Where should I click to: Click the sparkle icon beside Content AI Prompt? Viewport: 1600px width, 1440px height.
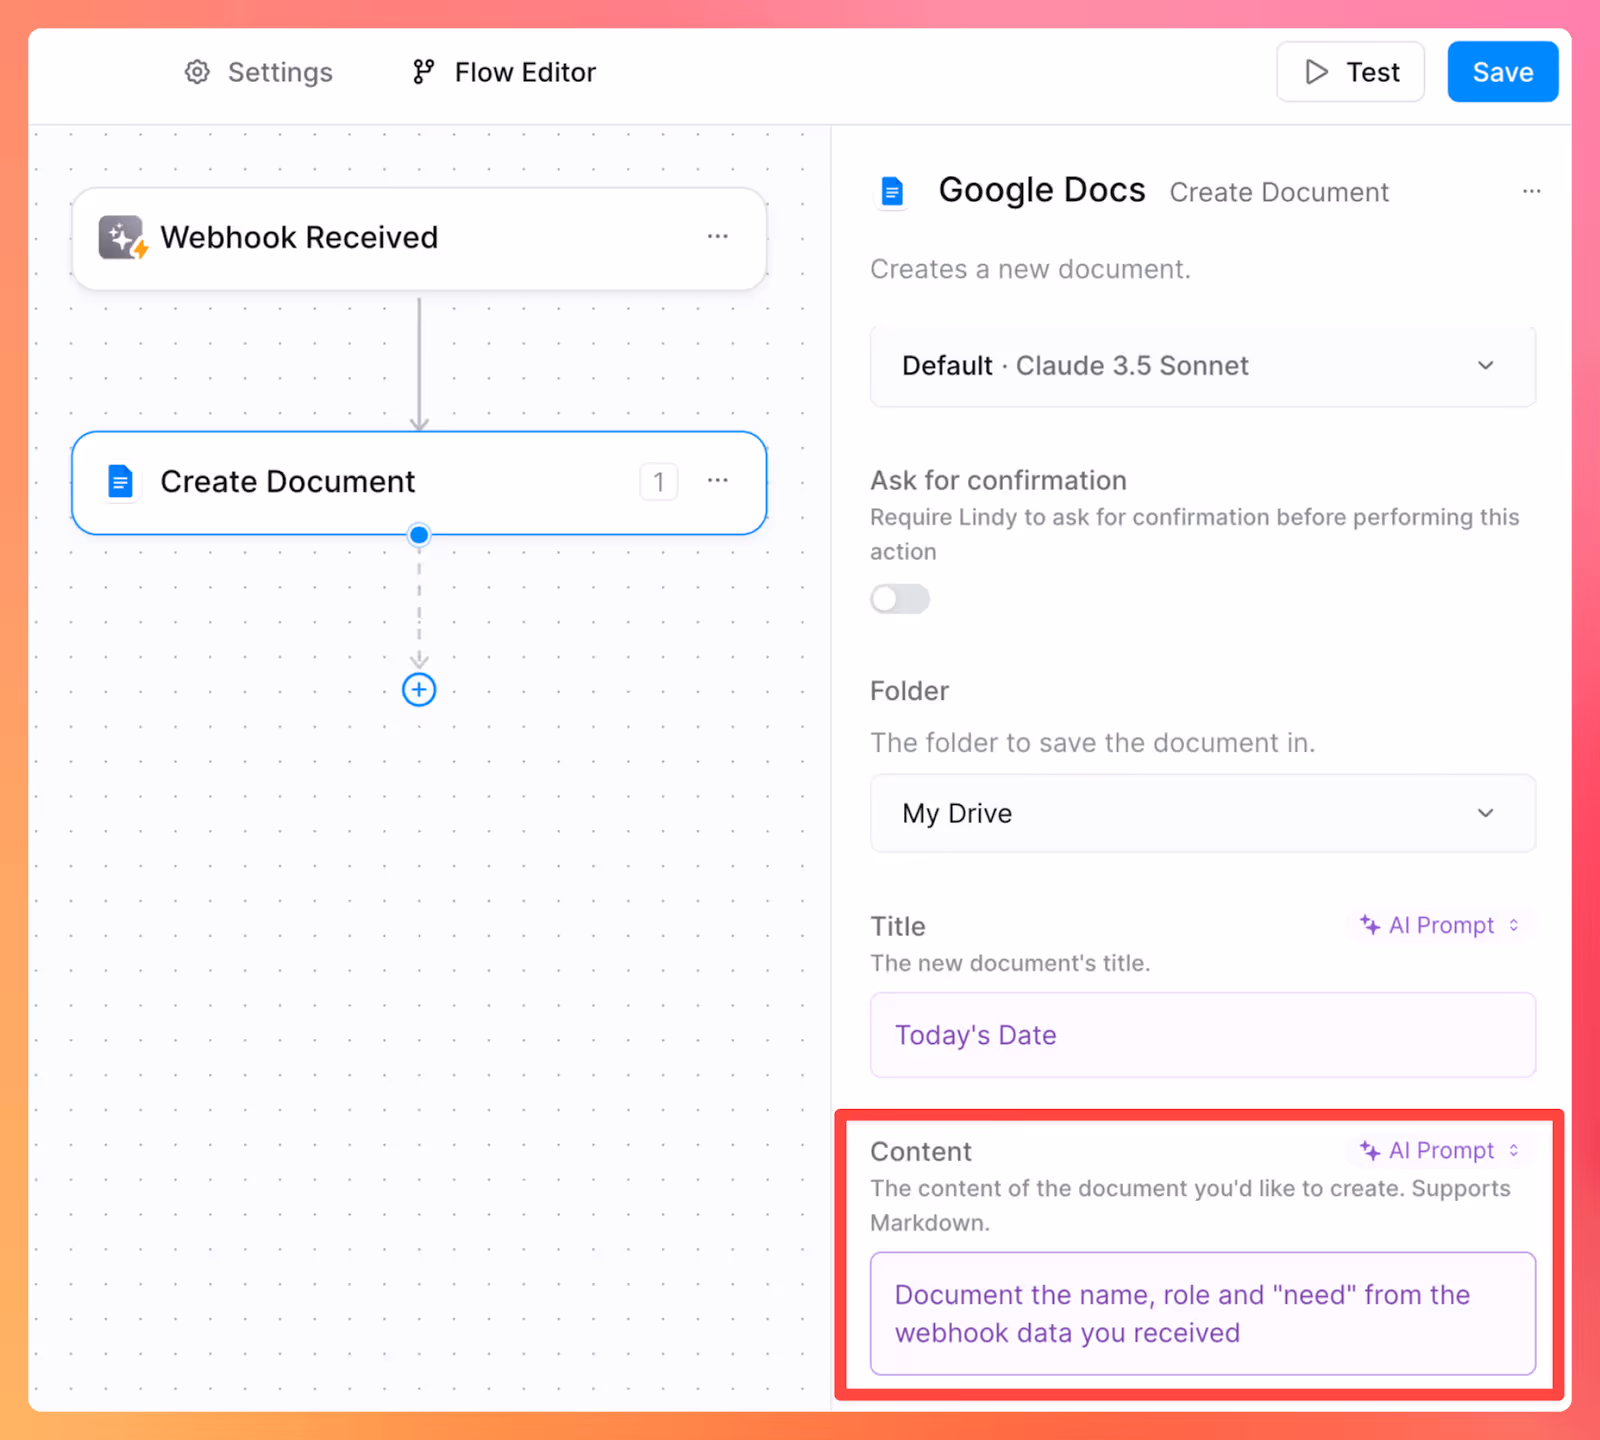pos(1369,1150)
